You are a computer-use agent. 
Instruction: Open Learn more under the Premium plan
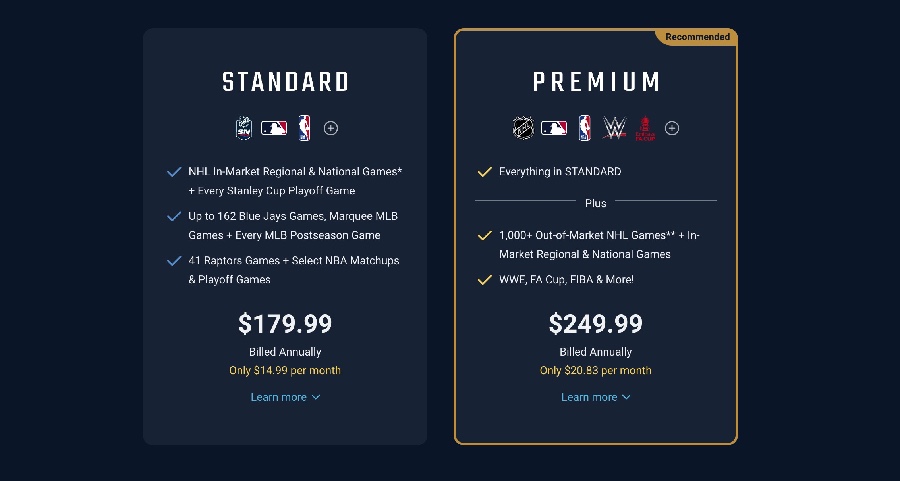(x=596, y=397)
